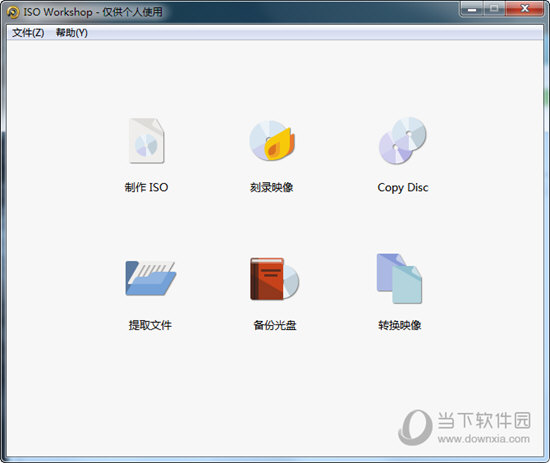Launch the 备份光盘 book and disc icon
Viewport: 550px width, 463px height.
pyautogui.click(x=274, y=279)
